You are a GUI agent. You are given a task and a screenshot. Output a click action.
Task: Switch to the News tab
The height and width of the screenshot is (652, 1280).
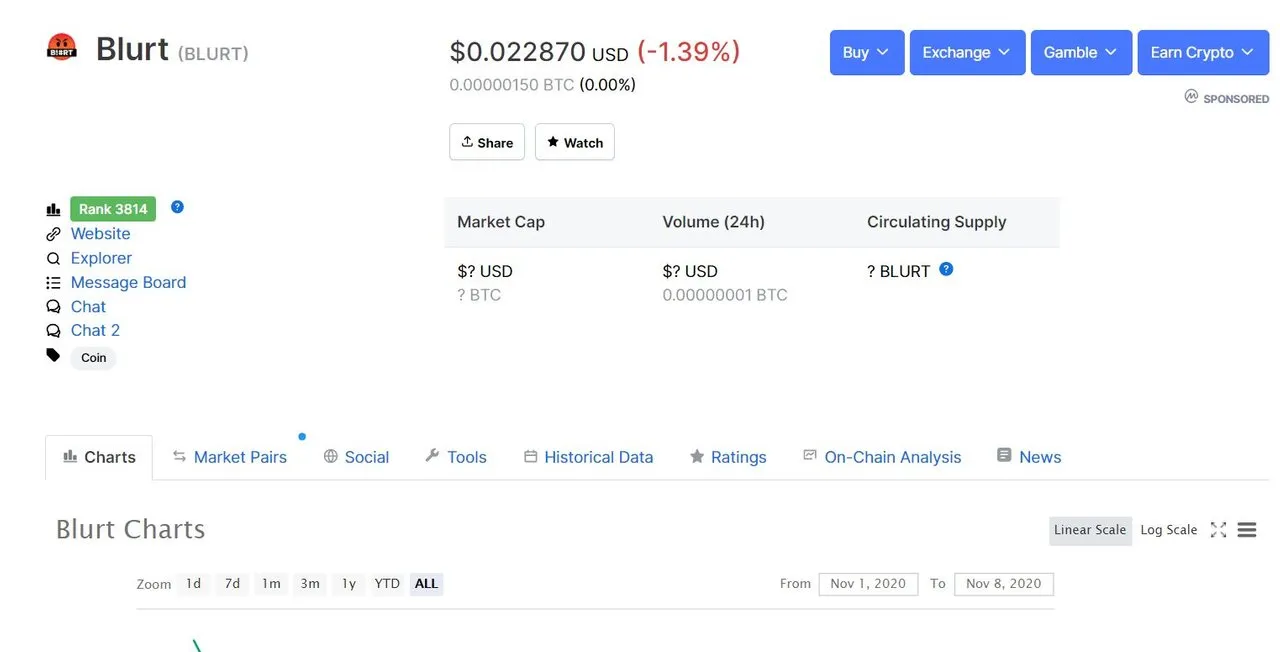click(1029, 457)
